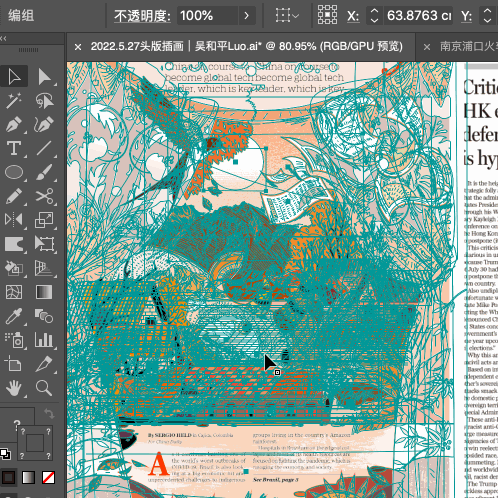The image size is (498, 498).
Task: Select the Pen tool
Action: point(14,125)
